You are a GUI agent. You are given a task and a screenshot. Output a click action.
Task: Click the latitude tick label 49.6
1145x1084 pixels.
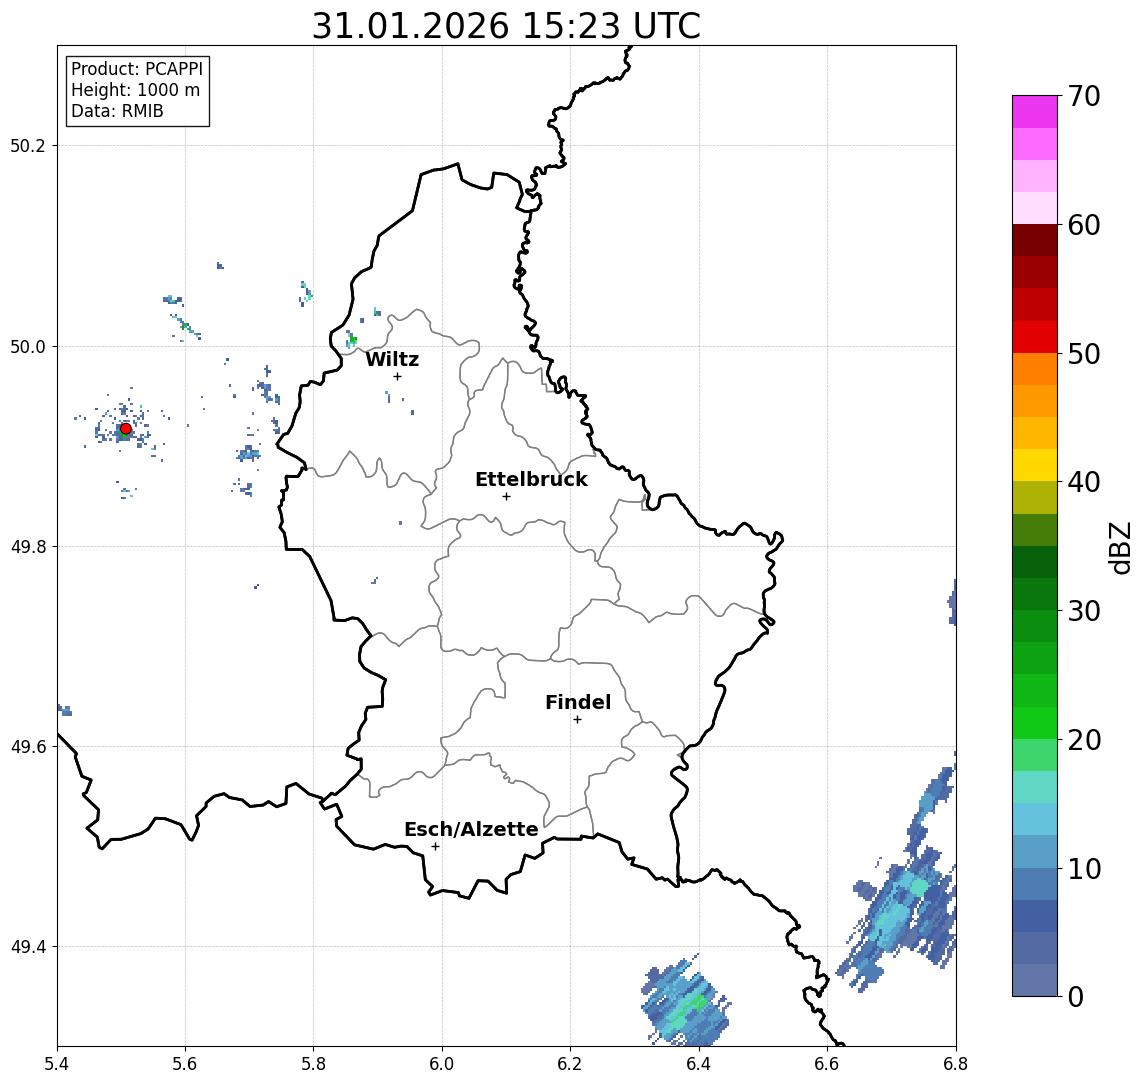[x=28, y=747]
